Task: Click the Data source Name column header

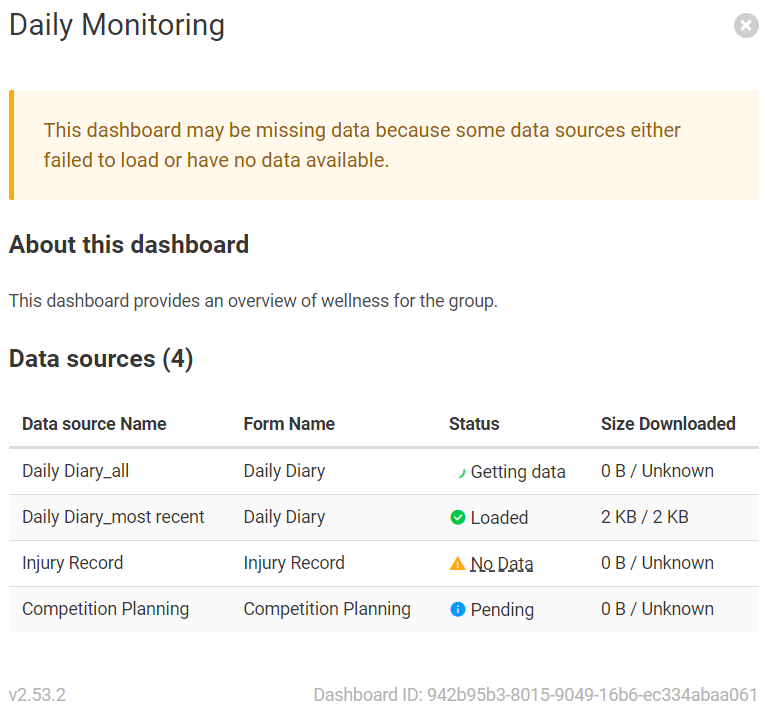Action: click(94, 424)
